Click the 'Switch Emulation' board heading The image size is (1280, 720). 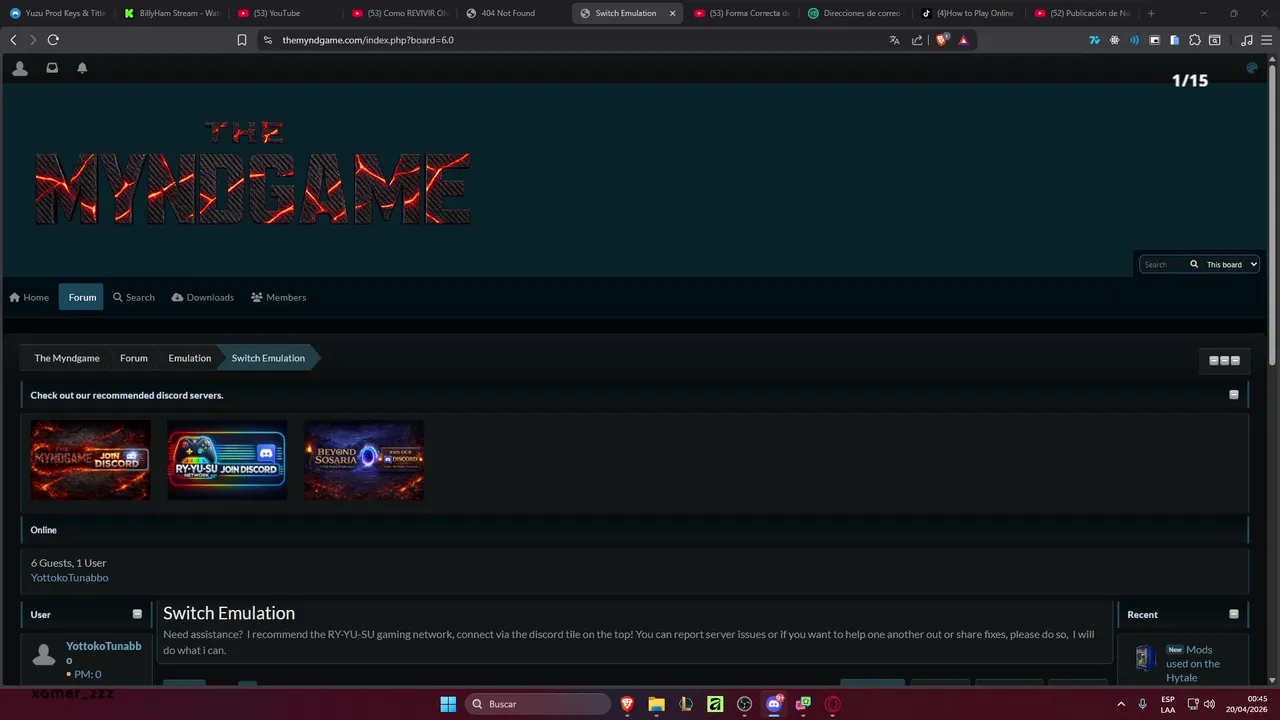tap(229, 613)
